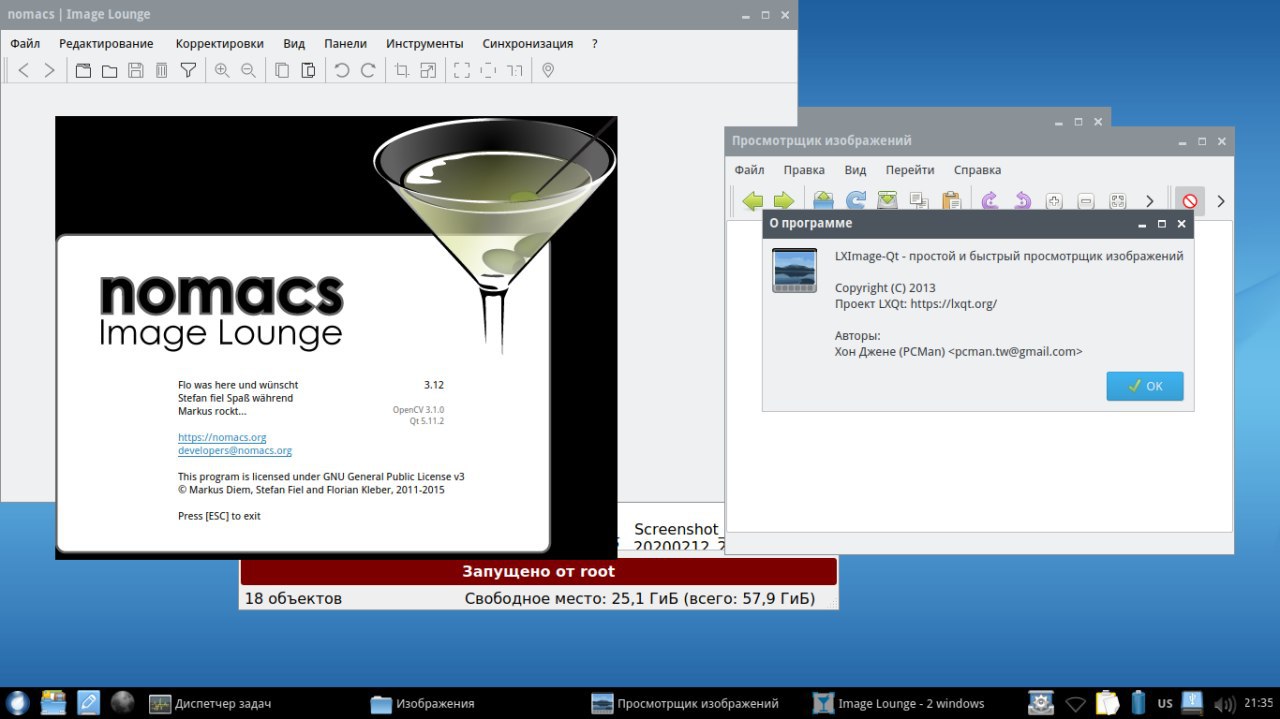Click the open file folder icon in nomacs

point(109,70)
